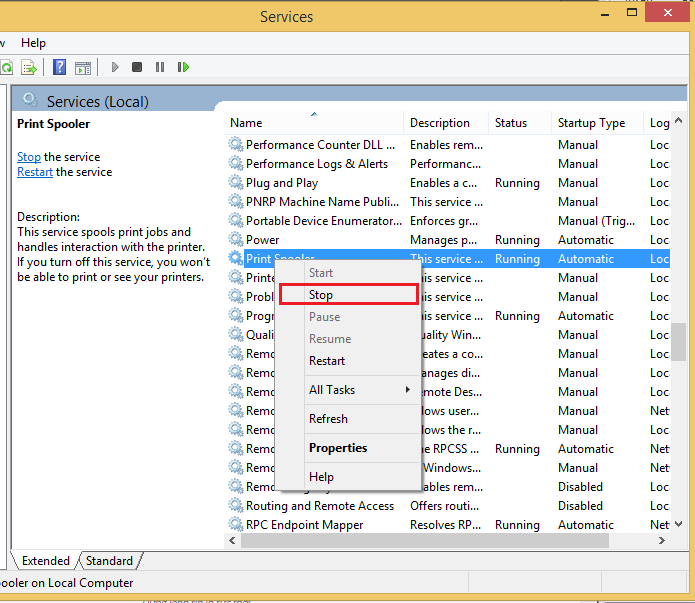
Task: Select the Power service row
Action: point(448,240)
